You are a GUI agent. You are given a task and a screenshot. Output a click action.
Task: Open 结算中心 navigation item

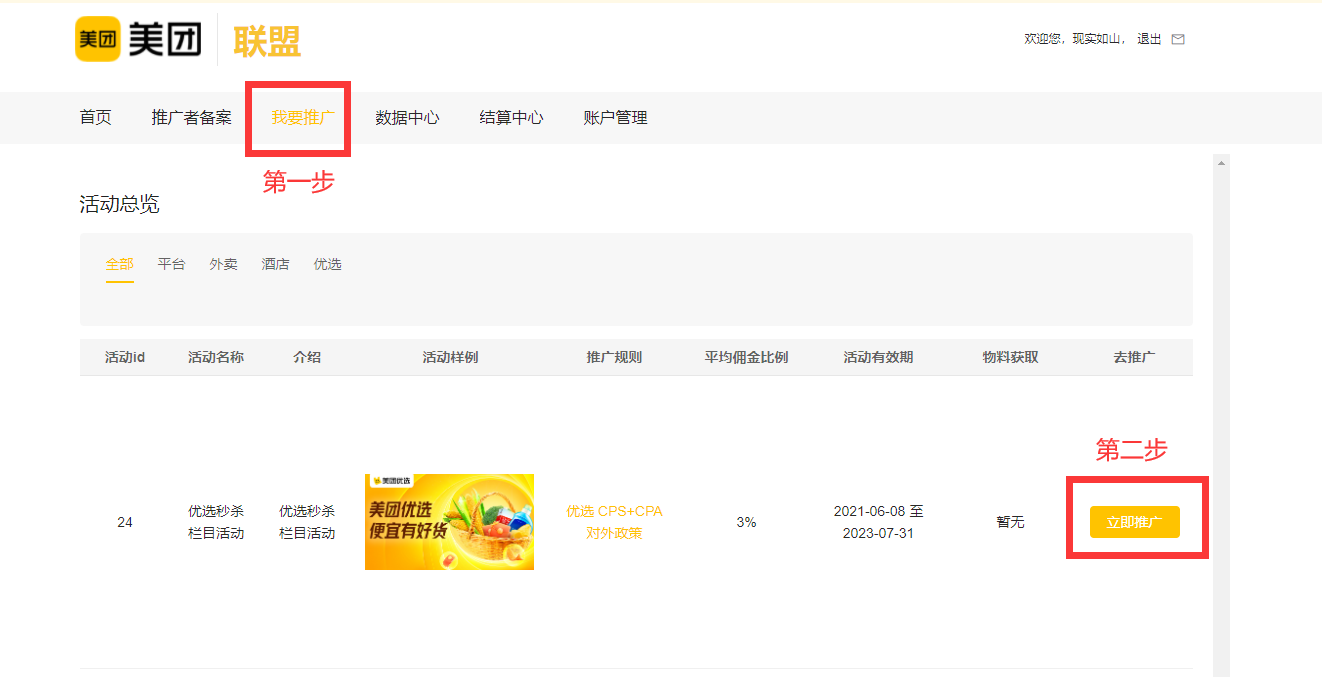[x=511, y=117]
